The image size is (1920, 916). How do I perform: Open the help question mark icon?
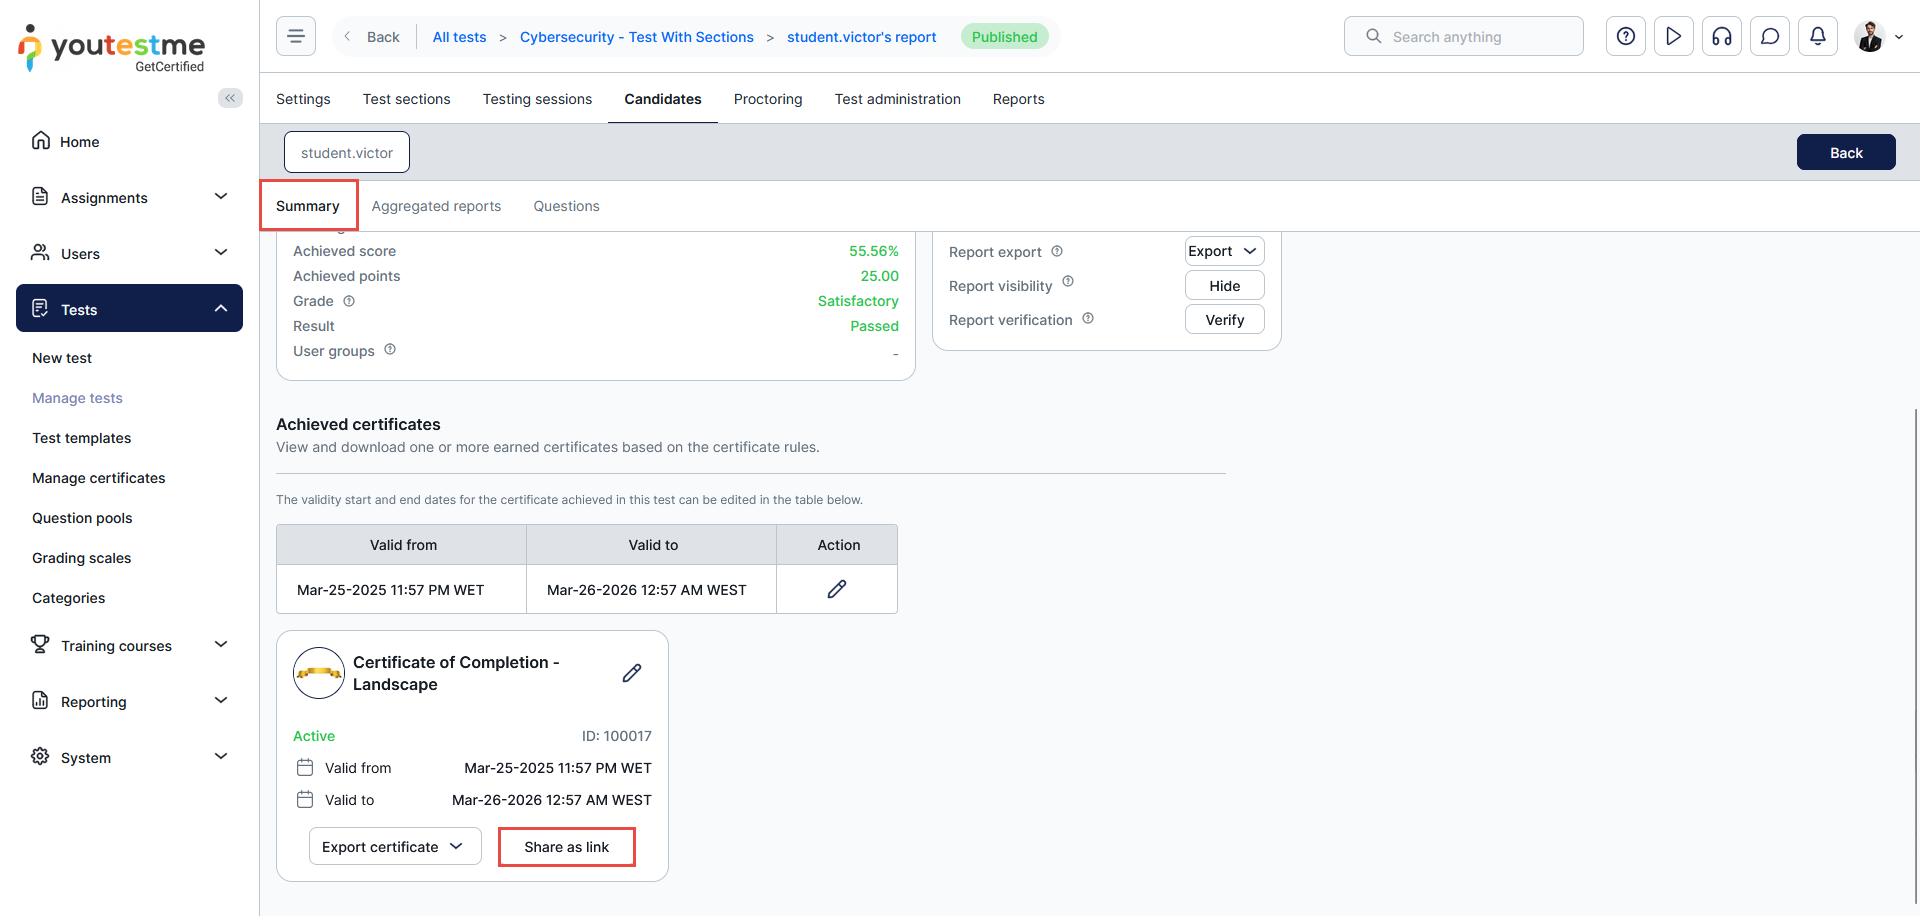tap(1626, 37)
